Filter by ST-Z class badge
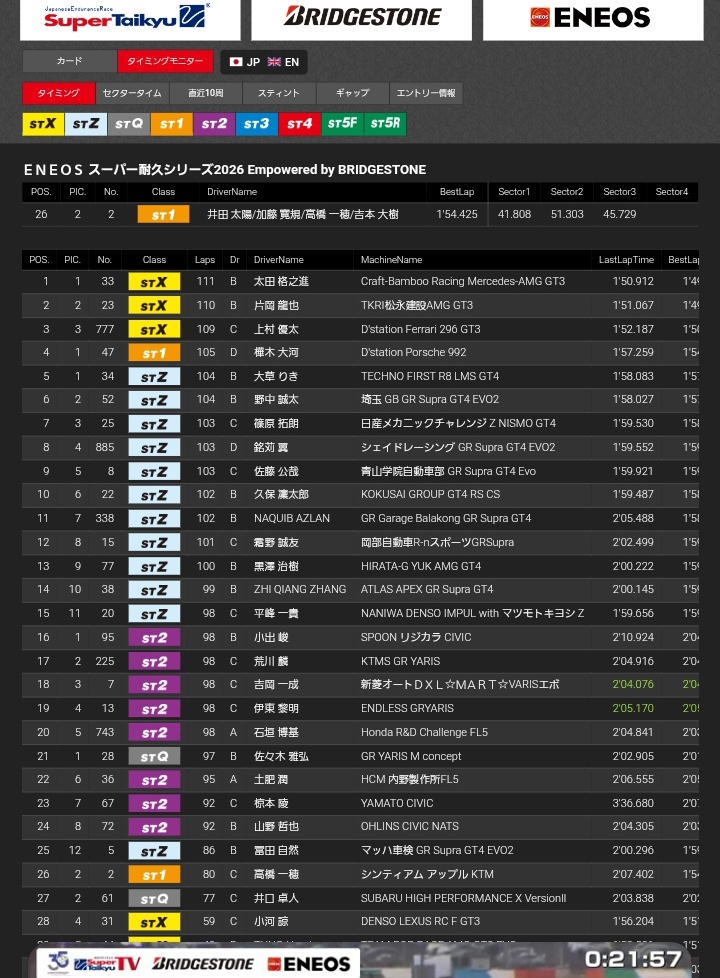 (86, 123)
